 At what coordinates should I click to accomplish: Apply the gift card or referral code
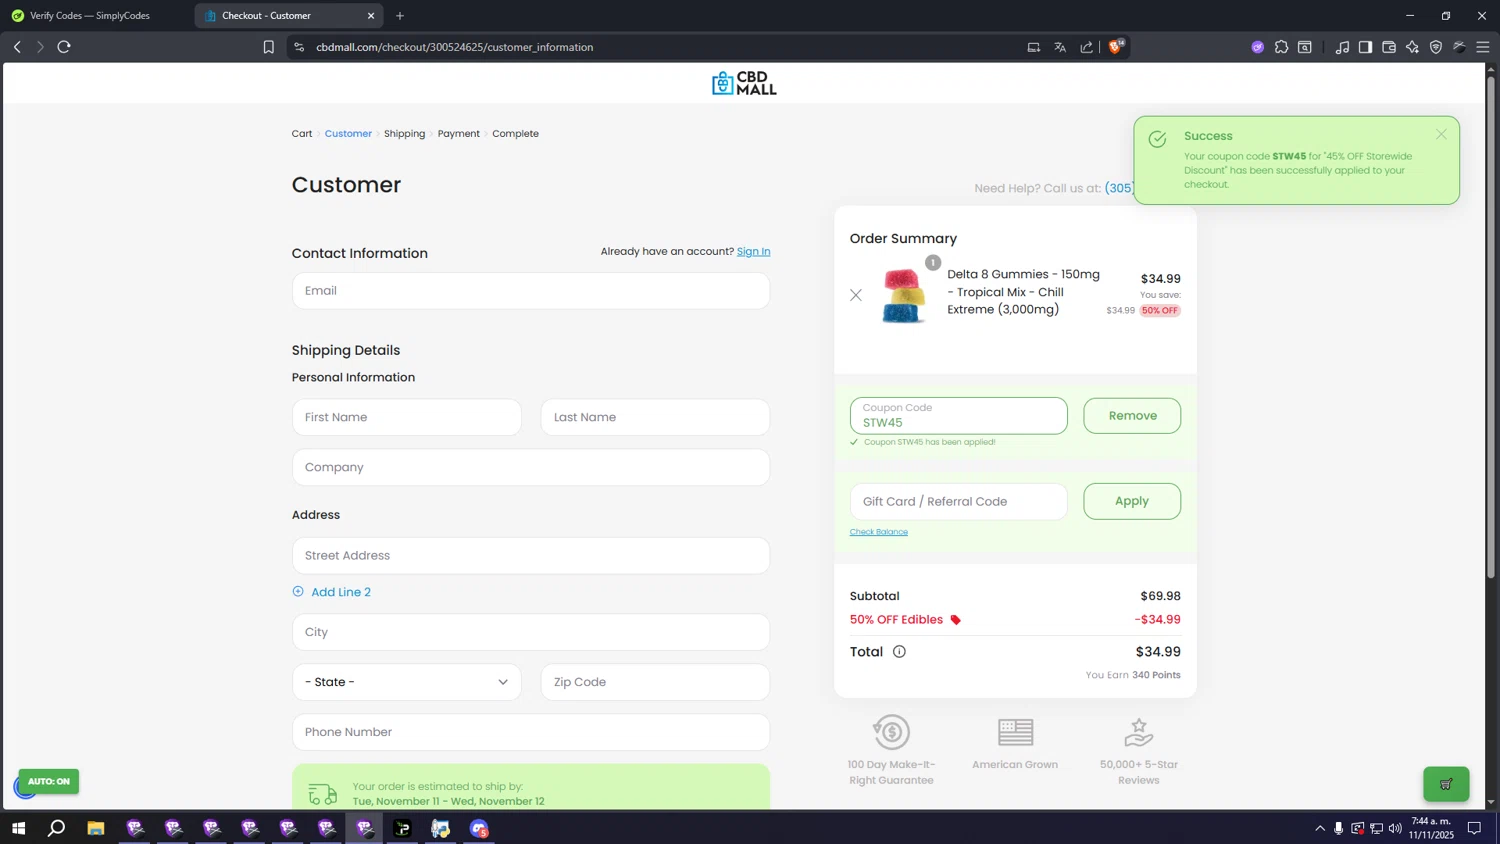[1132, 501]
